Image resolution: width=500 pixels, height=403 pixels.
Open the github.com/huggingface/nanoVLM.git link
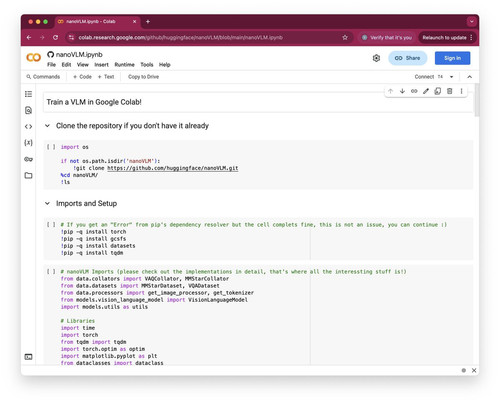(173, 168)
